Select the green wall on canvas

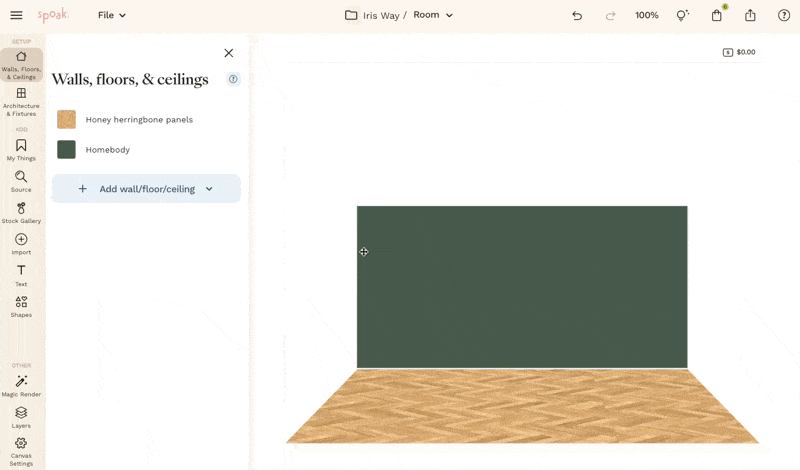[x=522, y=287]
